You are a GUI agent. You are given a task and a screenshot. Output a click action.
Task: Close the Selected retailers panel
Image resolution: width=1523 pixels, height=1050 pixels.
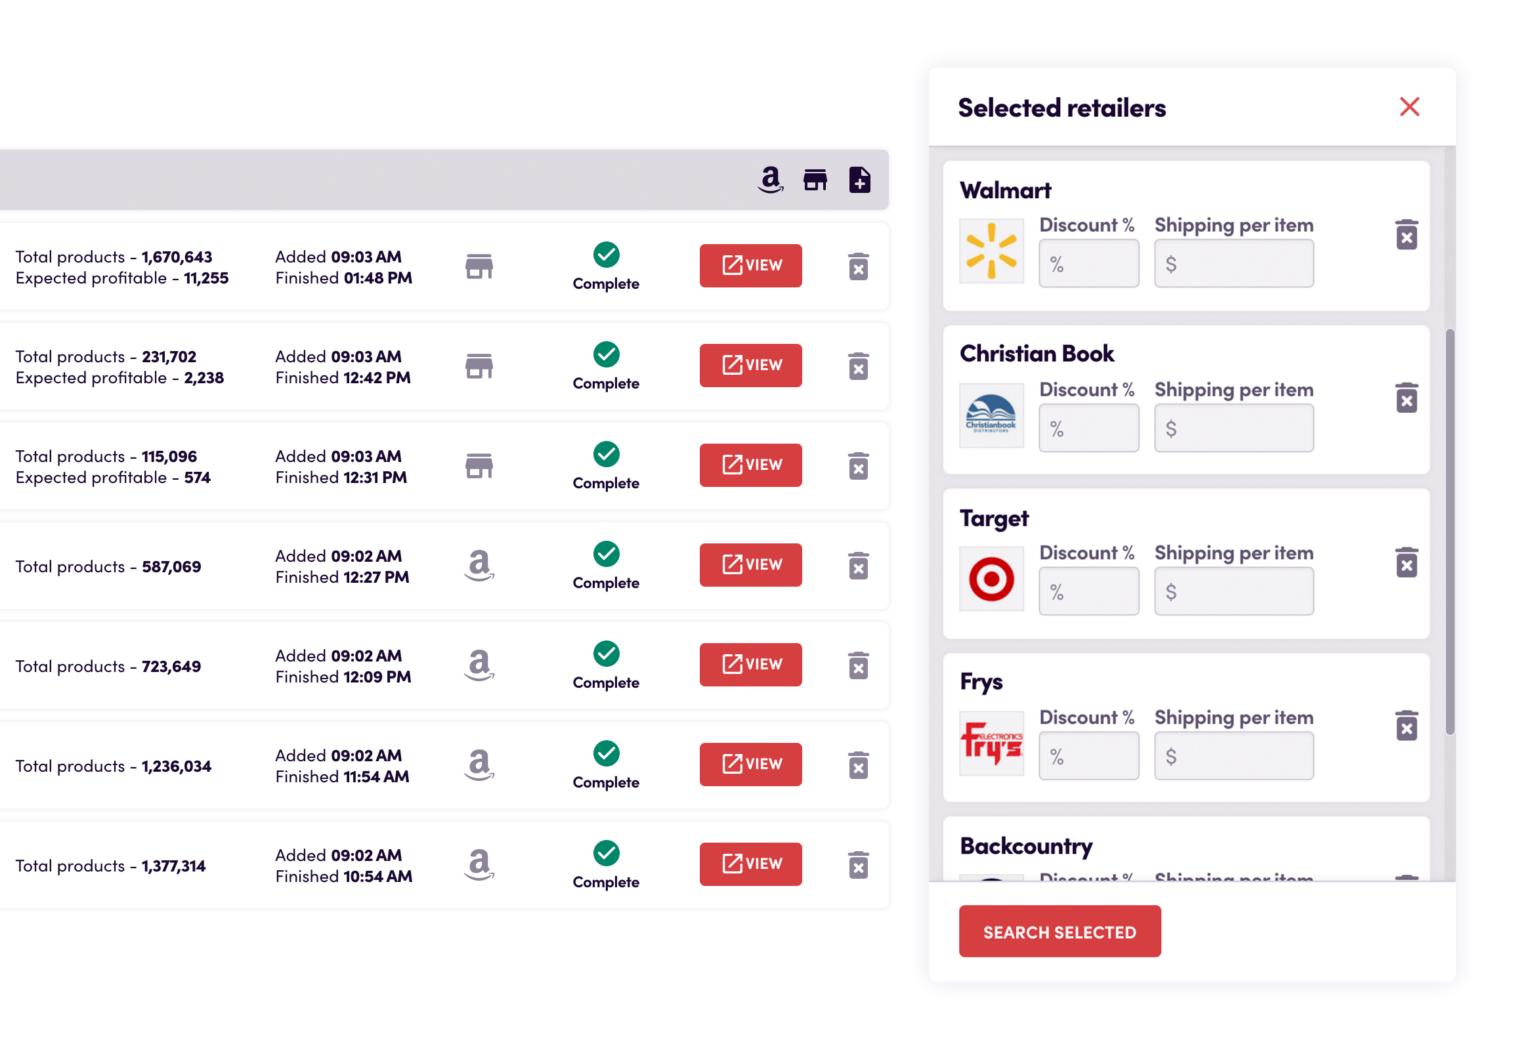(1409, 107)
